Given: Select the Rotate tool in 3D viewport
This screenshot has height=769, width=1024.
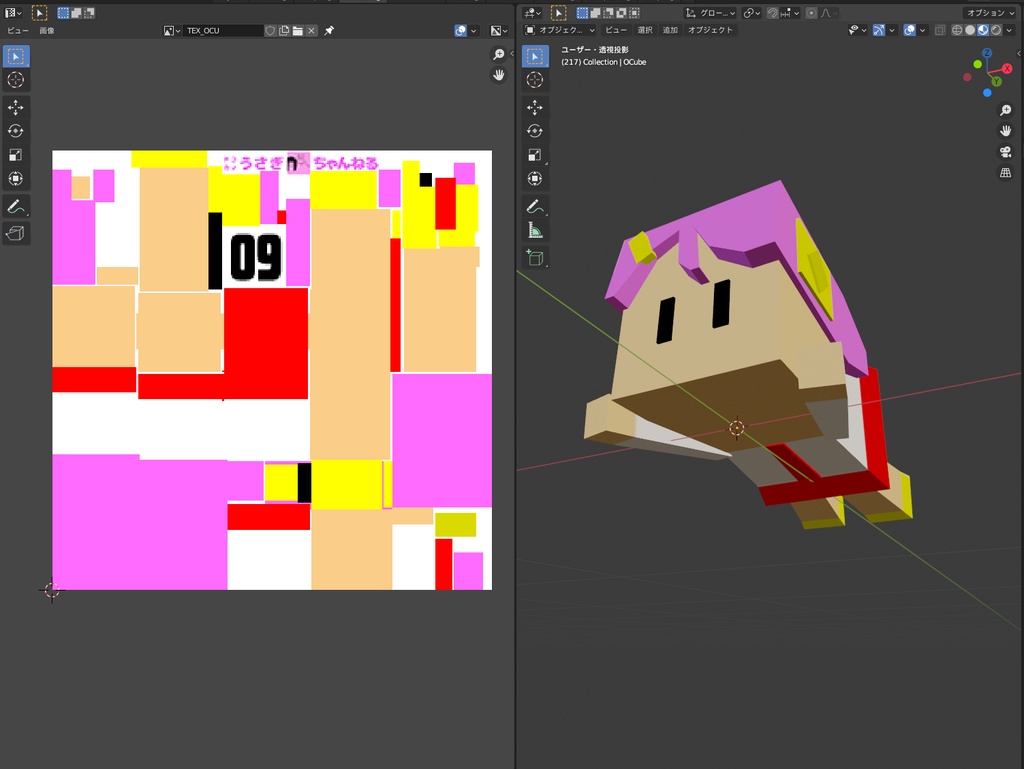Looking at the screenshot, I should [535, 131].
